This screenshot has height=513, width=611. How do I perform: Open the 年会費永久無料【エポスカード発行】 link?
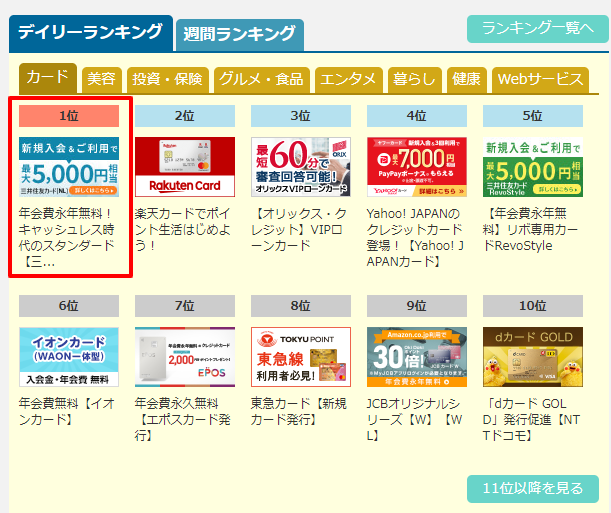[x=183, y=420]
